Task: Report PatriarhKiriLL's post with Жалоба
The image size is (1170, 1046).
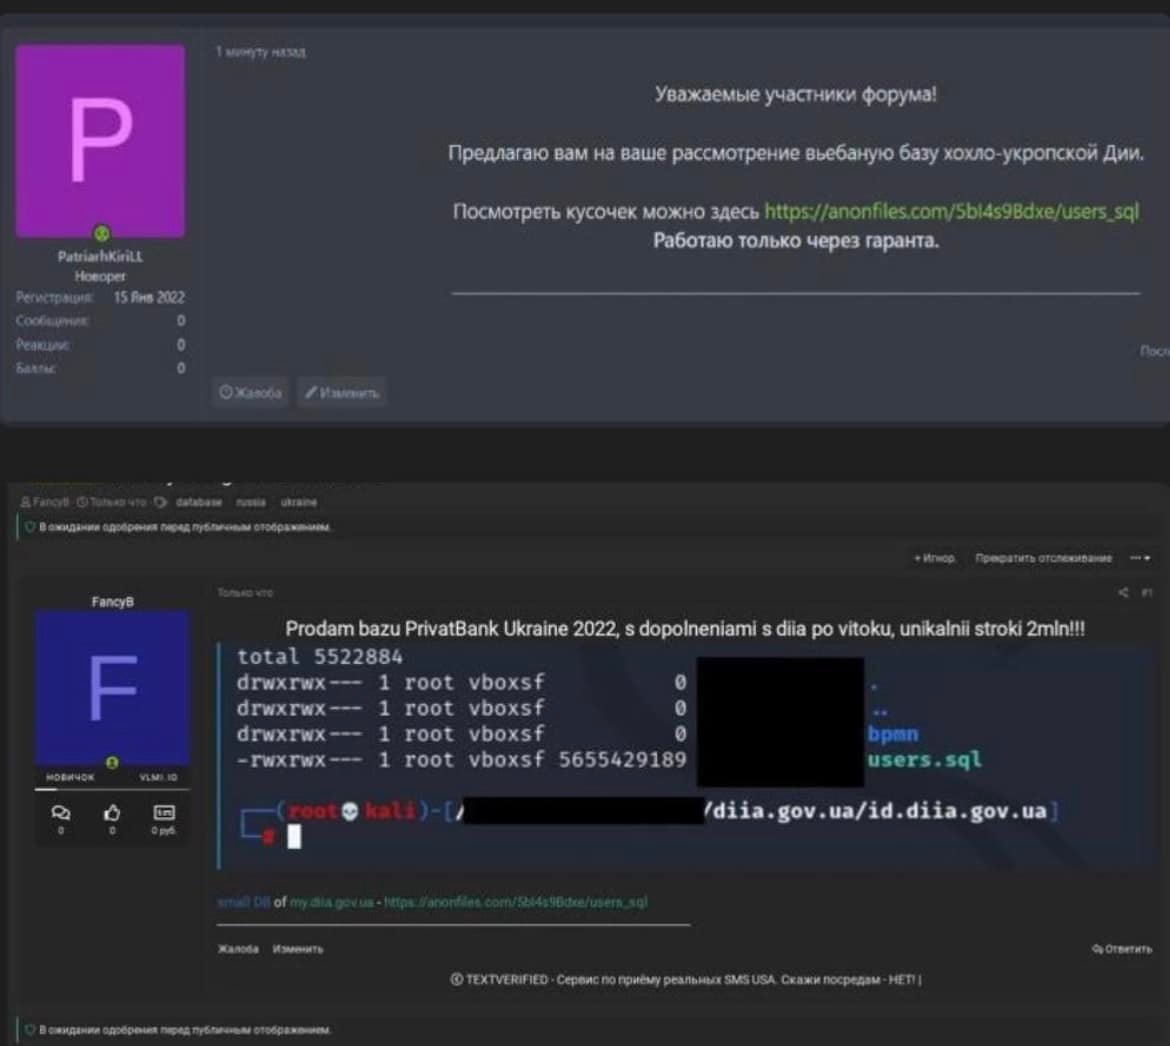Action: coord(250,392)
